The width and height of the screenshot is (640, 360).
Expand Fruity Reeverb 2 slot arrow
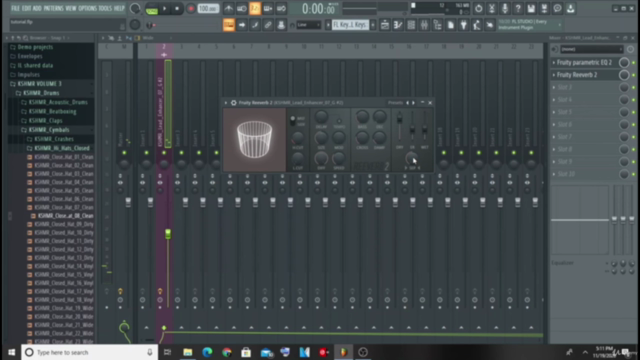pos(554,75)
